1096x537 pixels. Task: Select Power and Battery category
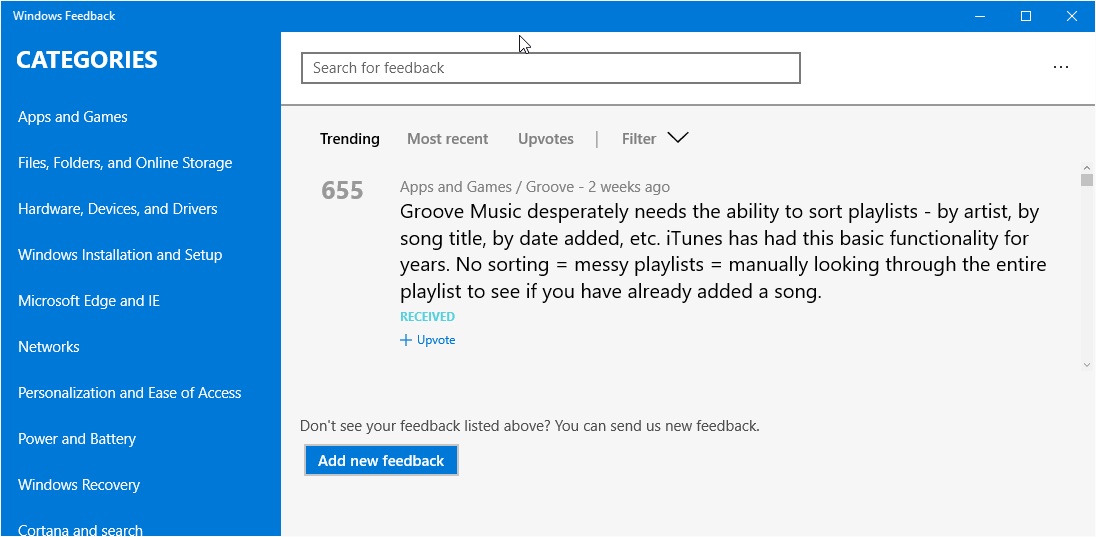tap(77, 439)
